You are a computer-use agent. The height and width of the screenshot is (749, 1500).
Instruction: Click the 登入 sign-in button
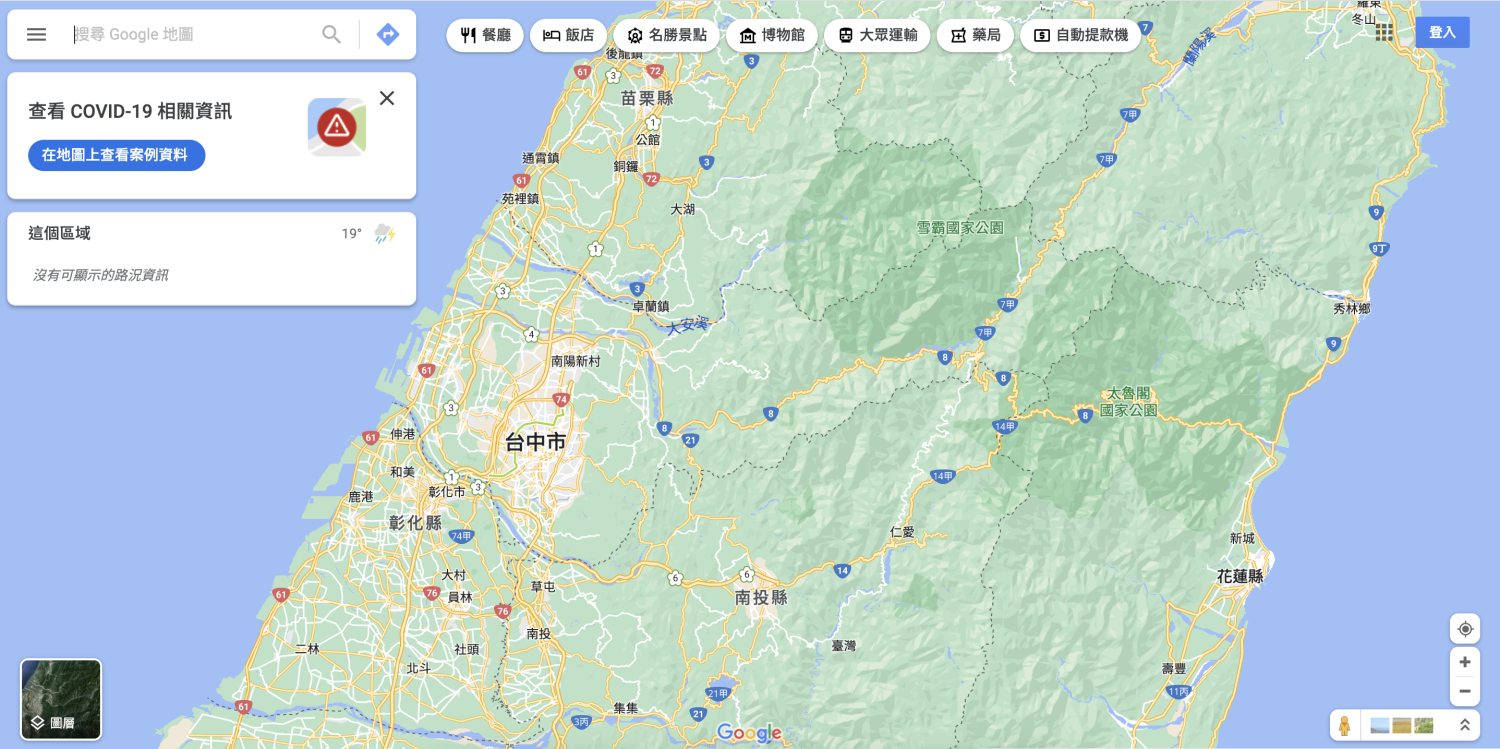click(x=1442, y=32)
